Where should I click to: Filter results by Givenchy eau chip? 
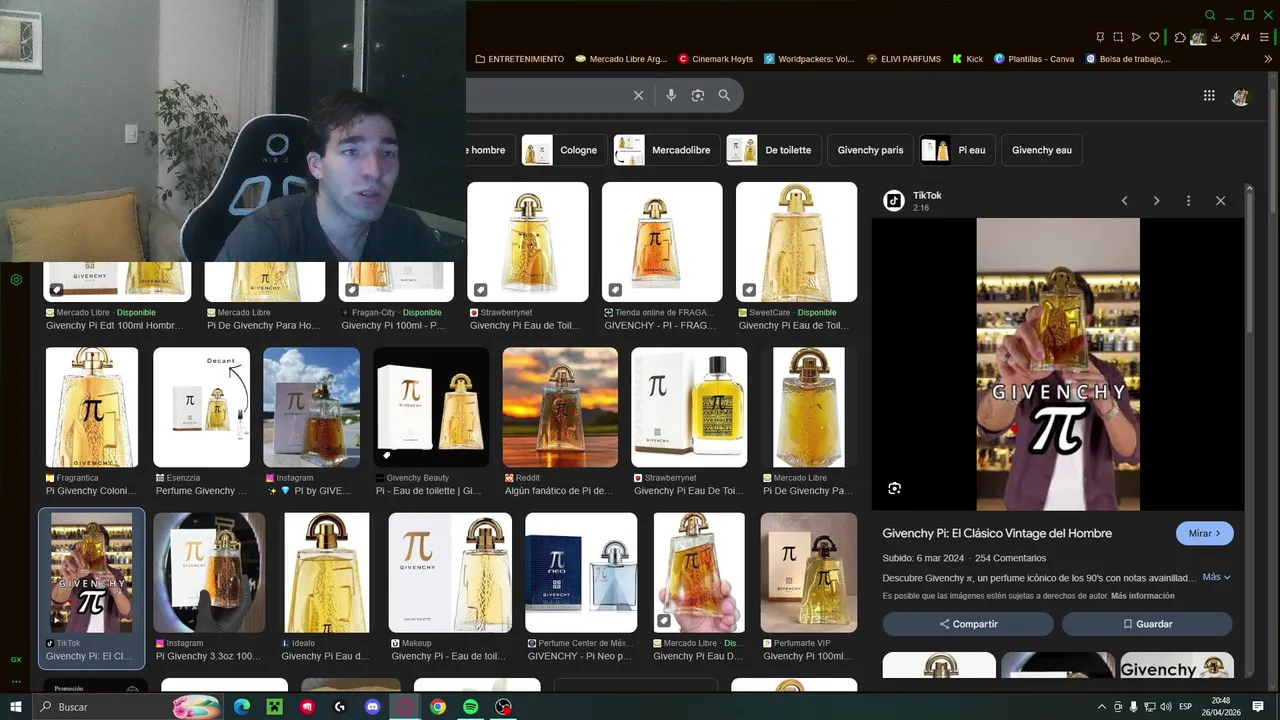(x=1042, y=150)
